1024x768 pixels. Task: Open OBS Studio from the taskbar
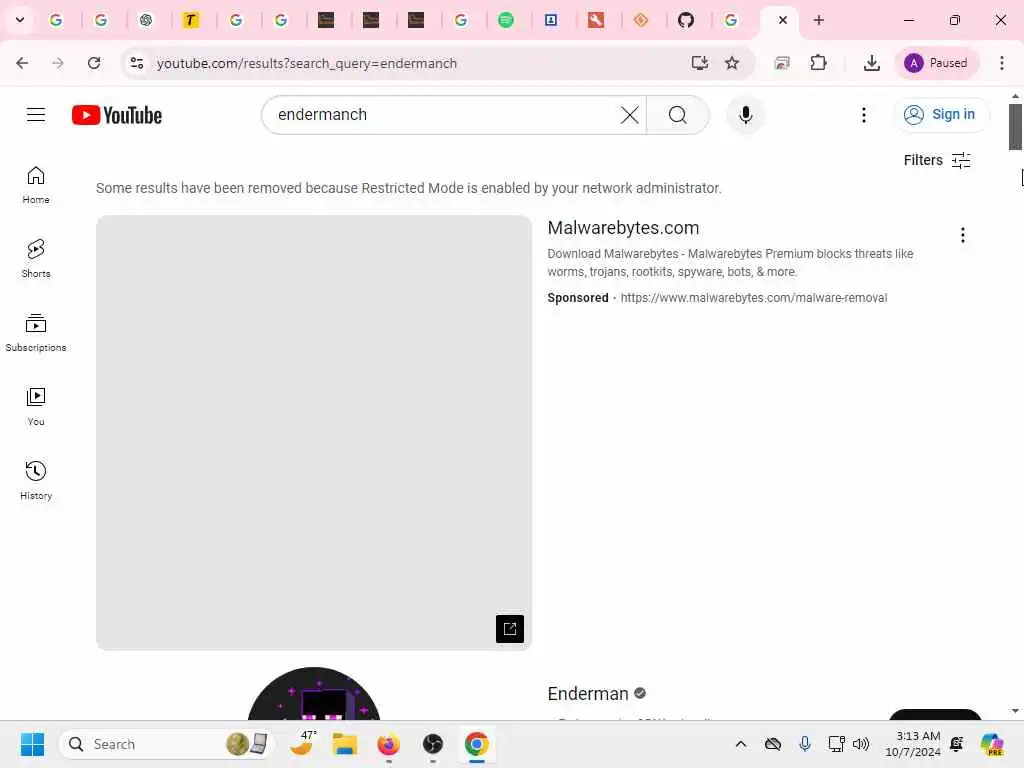pos(432,744)
